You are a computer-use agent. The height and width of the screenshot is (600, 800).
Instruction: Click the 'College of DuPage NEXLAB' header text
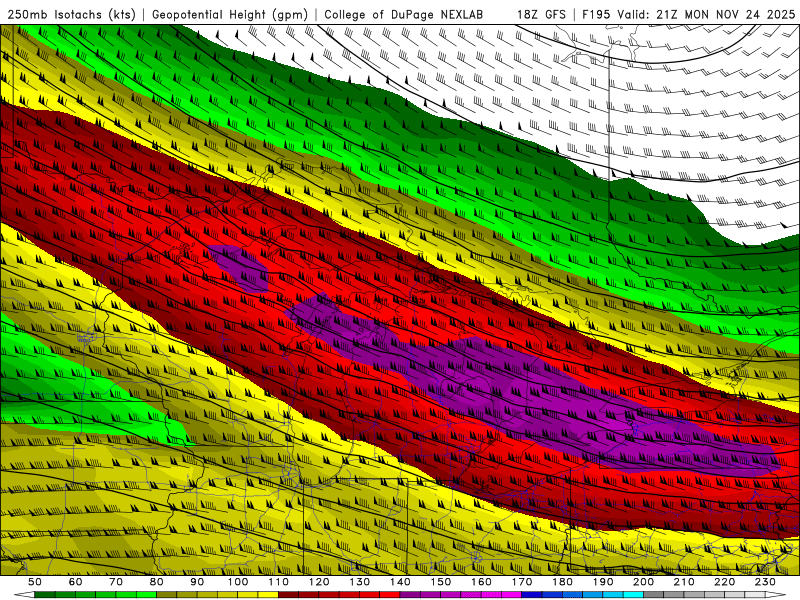(404, 14)
